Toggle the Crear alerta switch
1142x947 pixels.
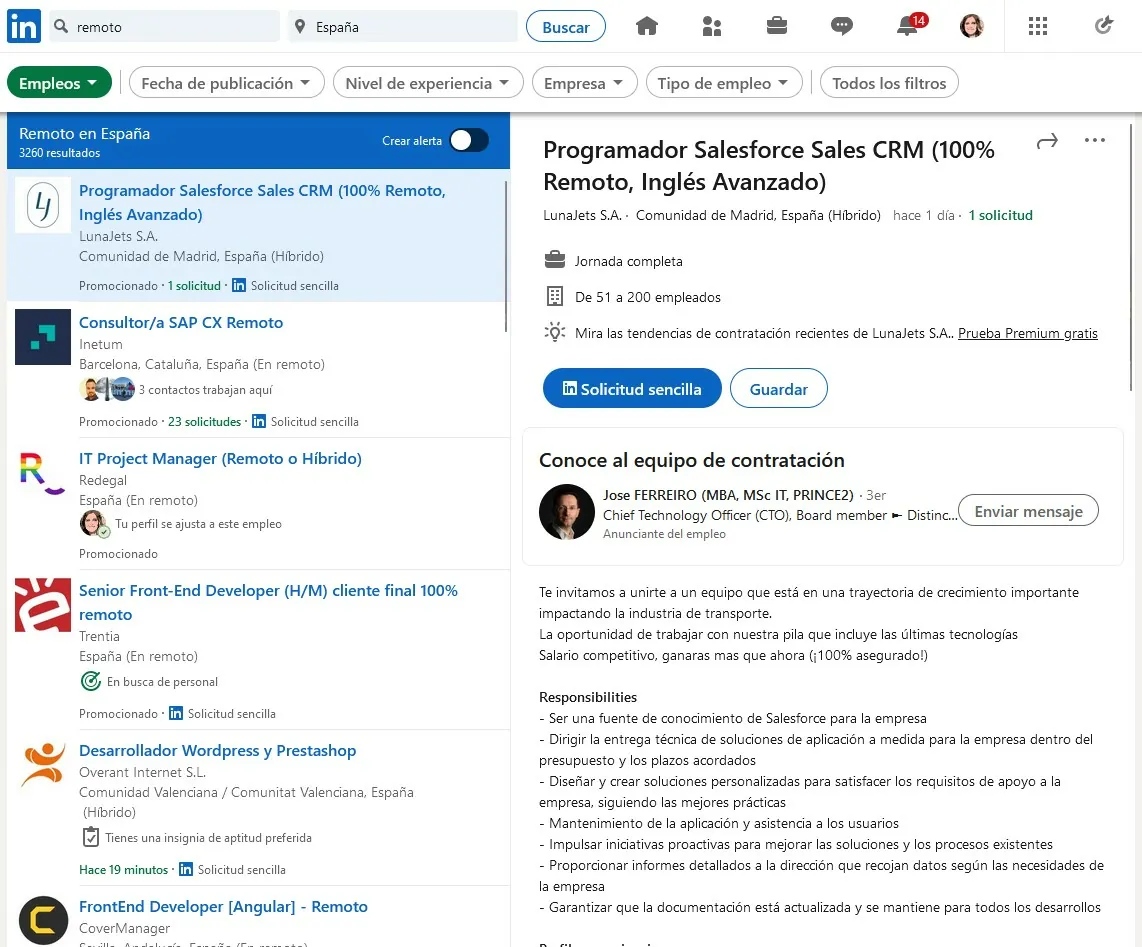[x=468, y=140]
